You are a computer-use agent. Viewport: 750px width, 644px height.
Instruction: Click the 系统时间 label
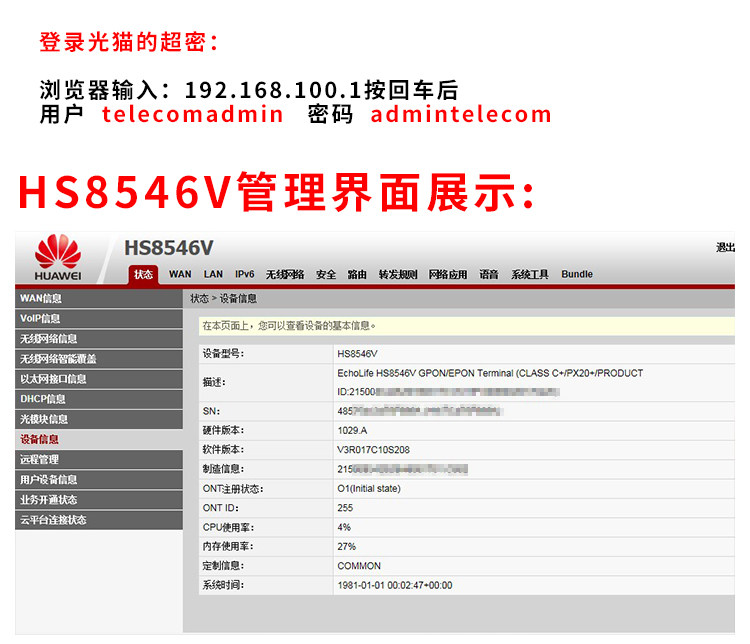tap(223, 585)
